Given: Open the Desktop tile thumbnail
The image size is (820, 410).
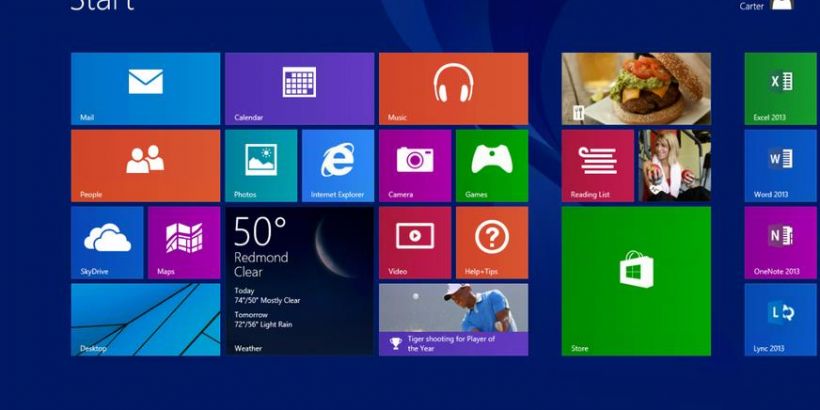Looking at the screenshot, I should point(145,319).
